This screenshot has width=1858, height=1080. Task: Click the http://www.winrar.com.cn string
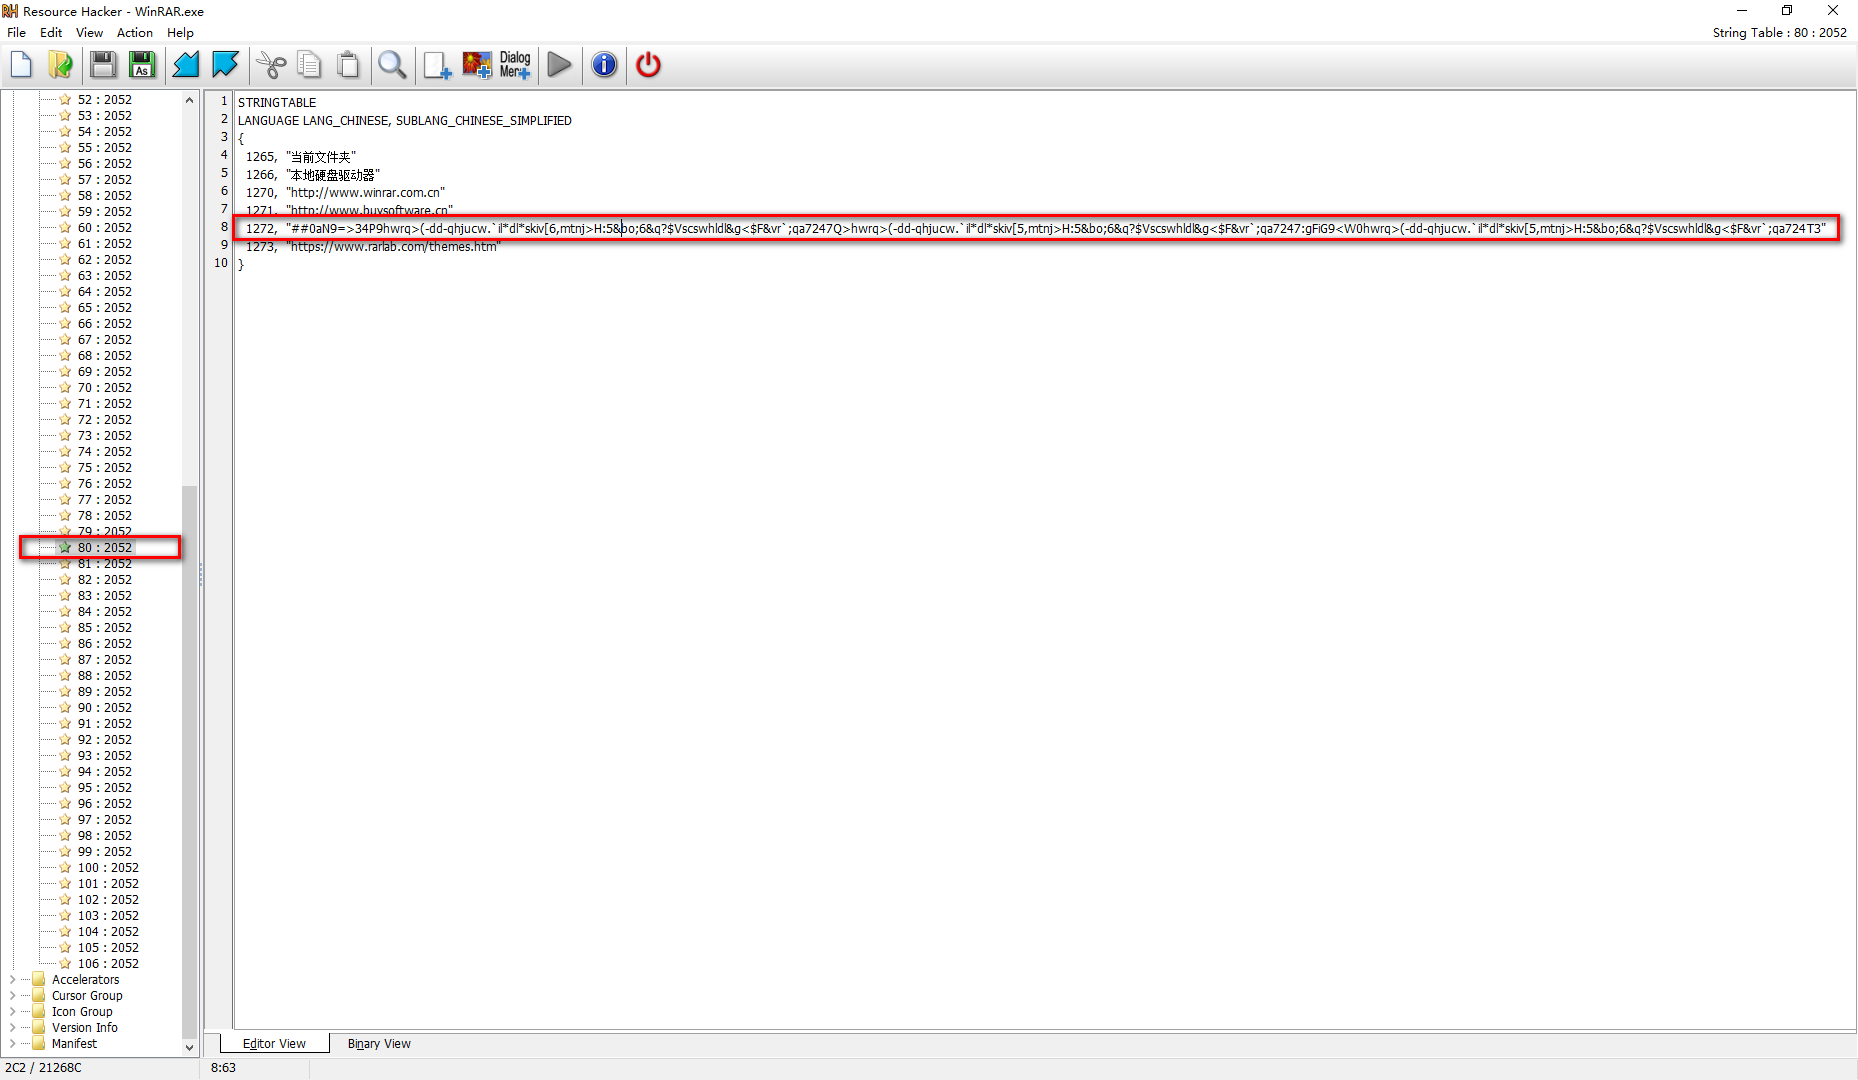[x=365, y=192]
